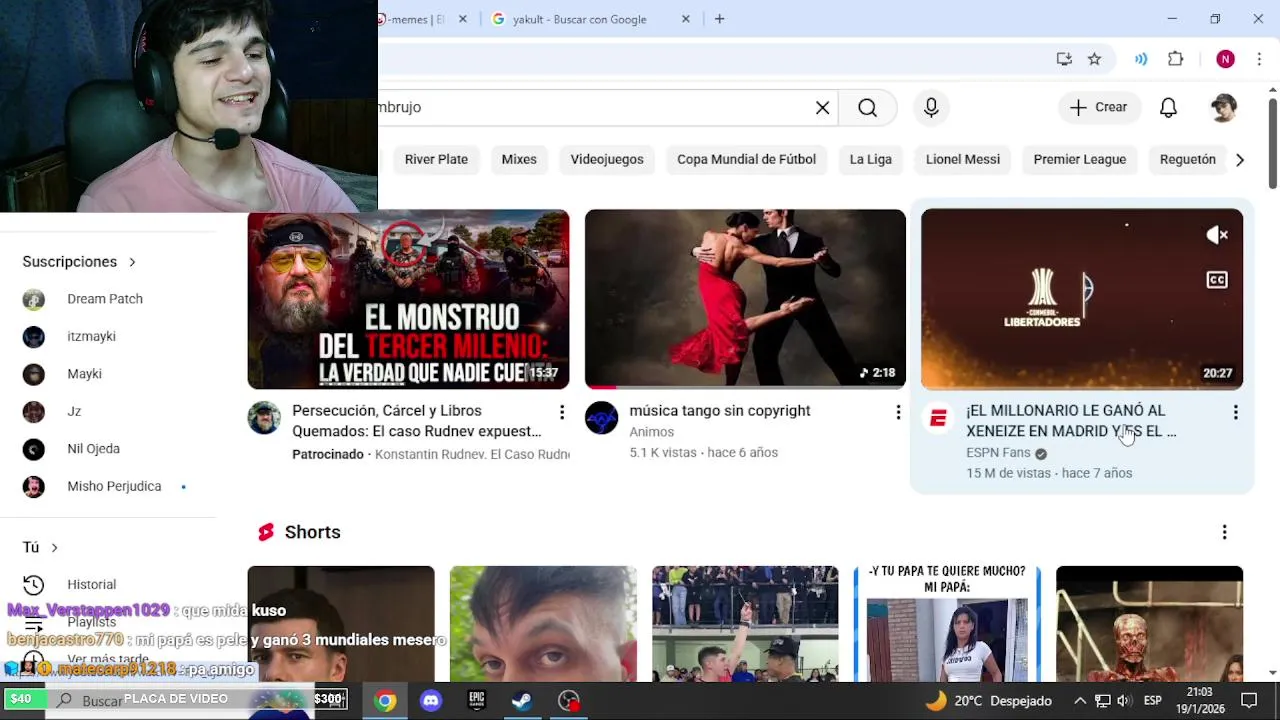Screen dimensions: 1280x720
Task: Unmute the Libertadores preview video
Action: [x=1217, y=235]
